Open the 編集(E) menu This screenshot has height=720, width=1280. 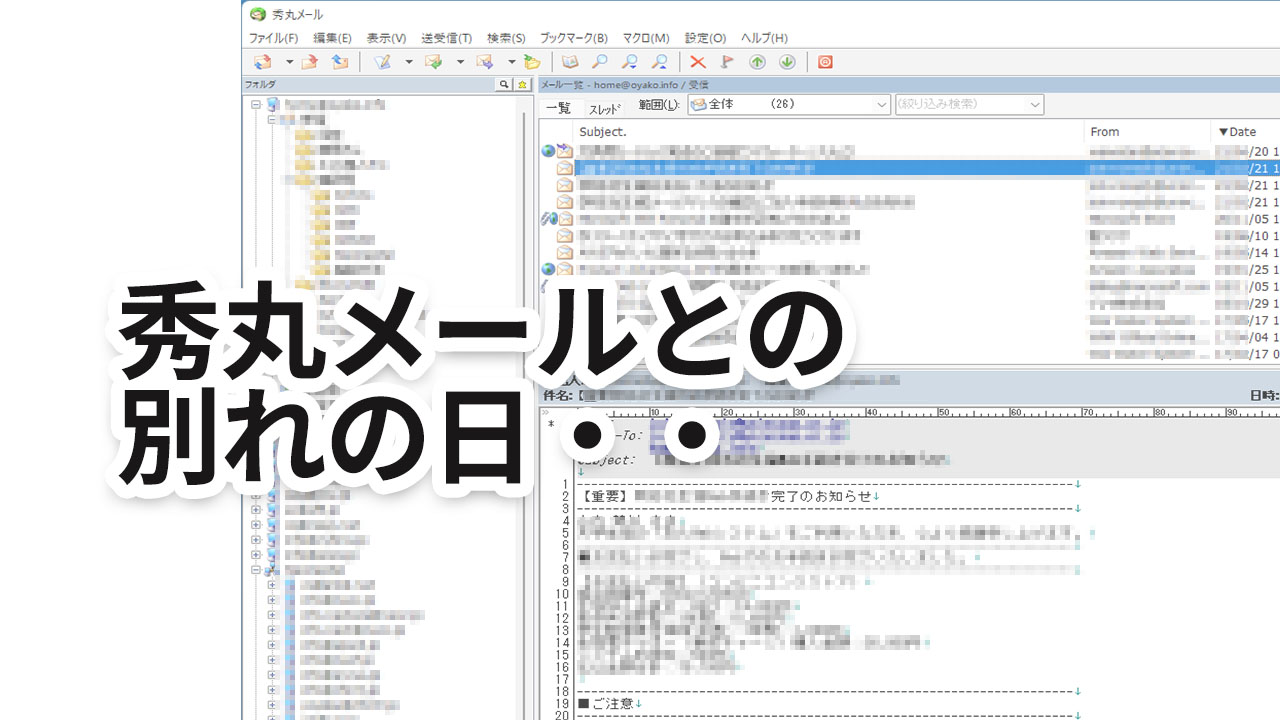[332, 38]
